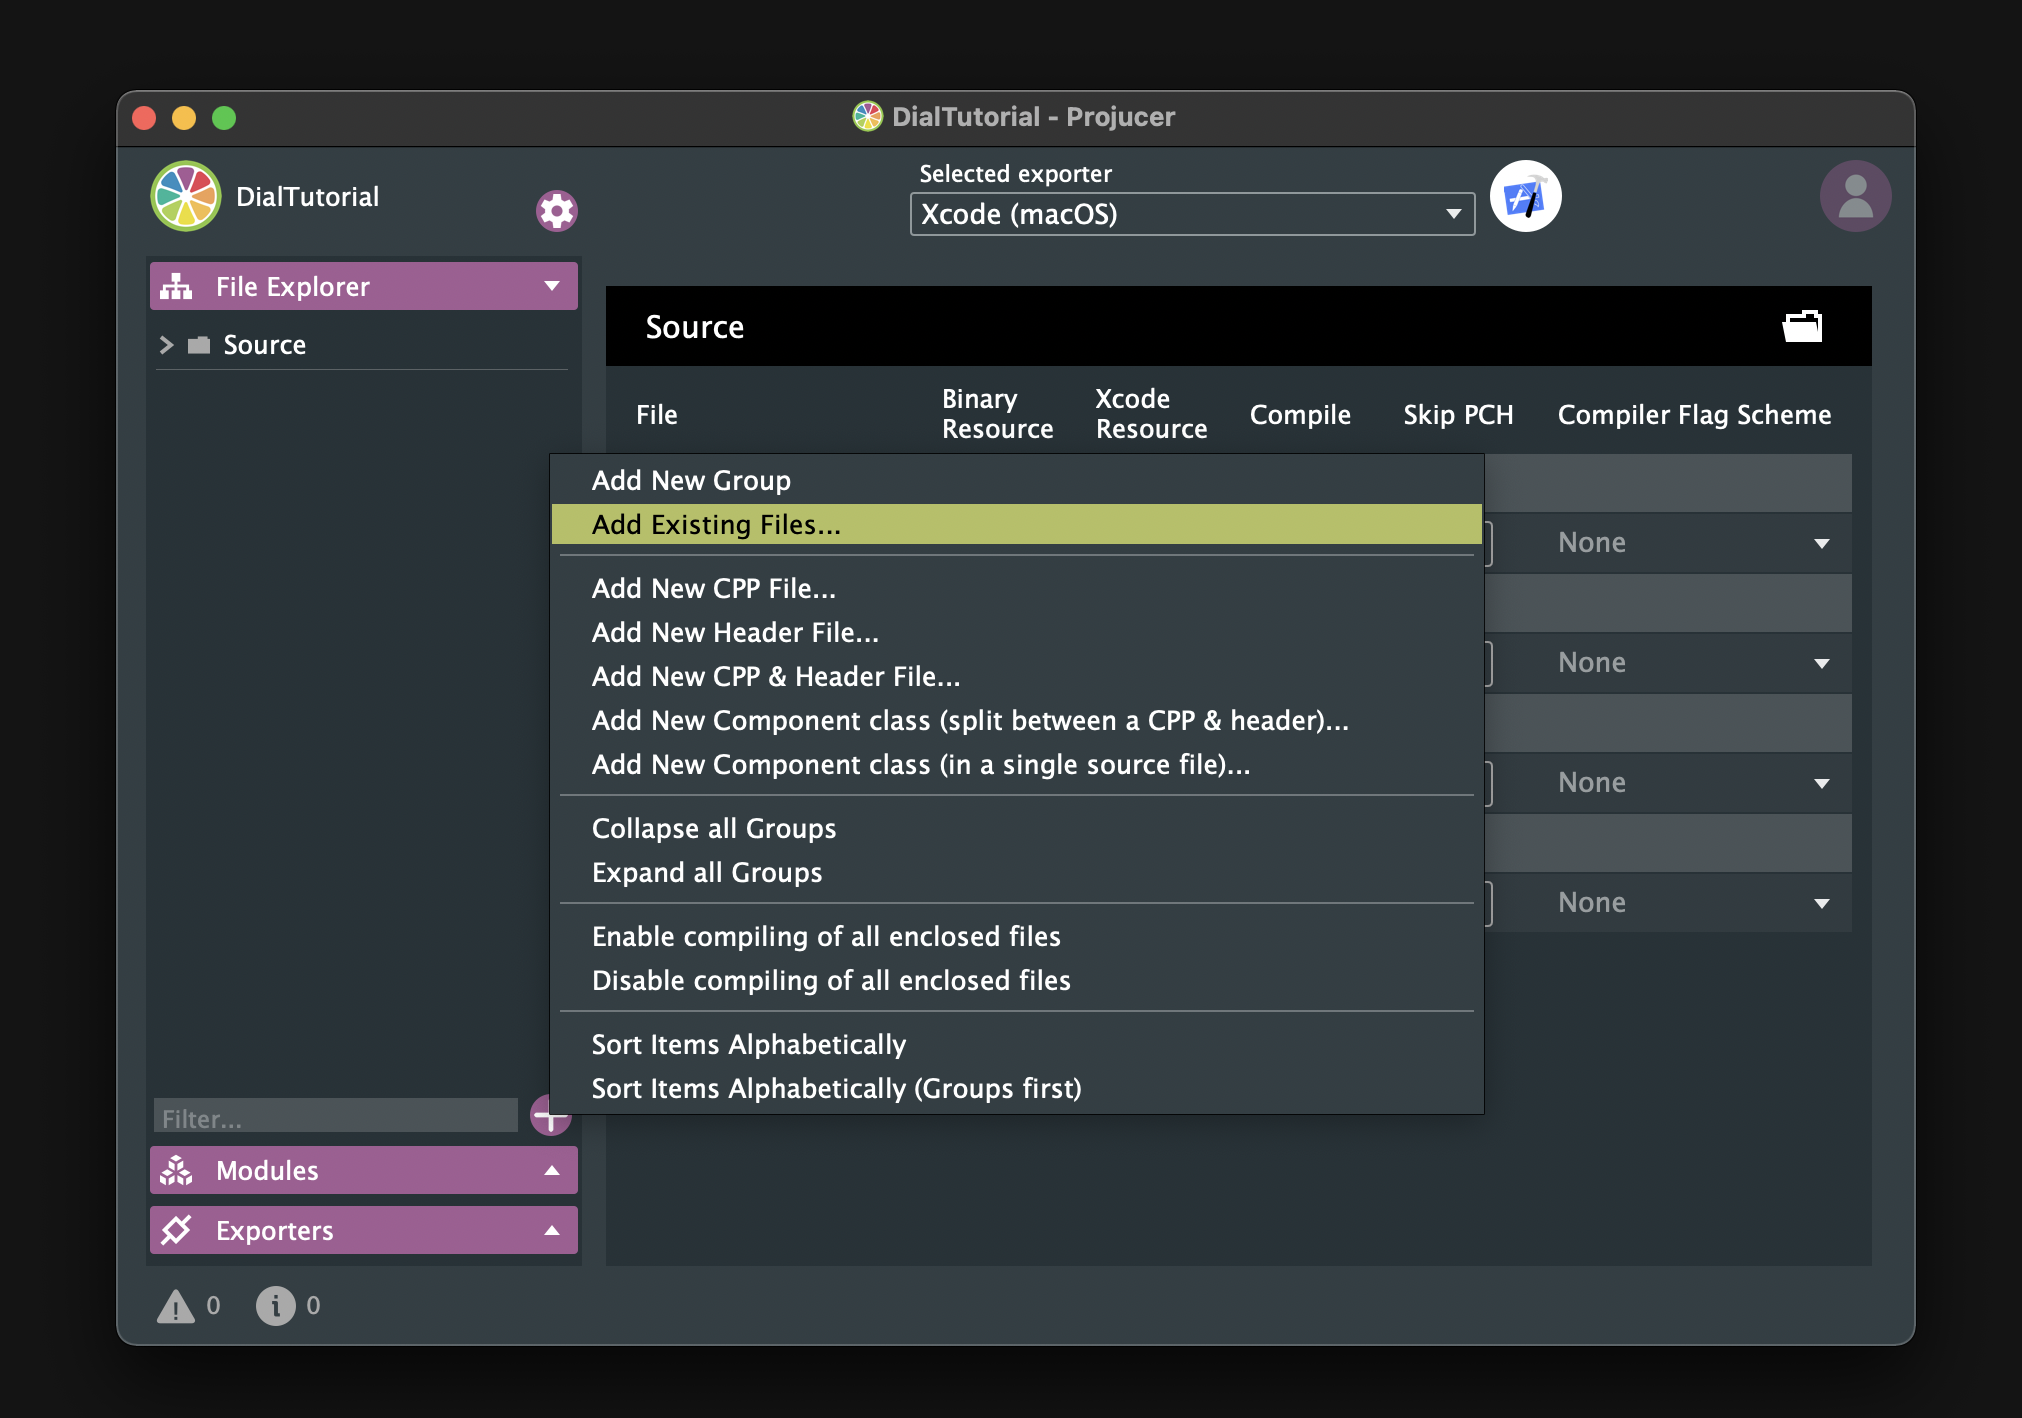Click the plus add-file button icon
Viewport: 2022px width, 1418px height.
(550, 1115)
